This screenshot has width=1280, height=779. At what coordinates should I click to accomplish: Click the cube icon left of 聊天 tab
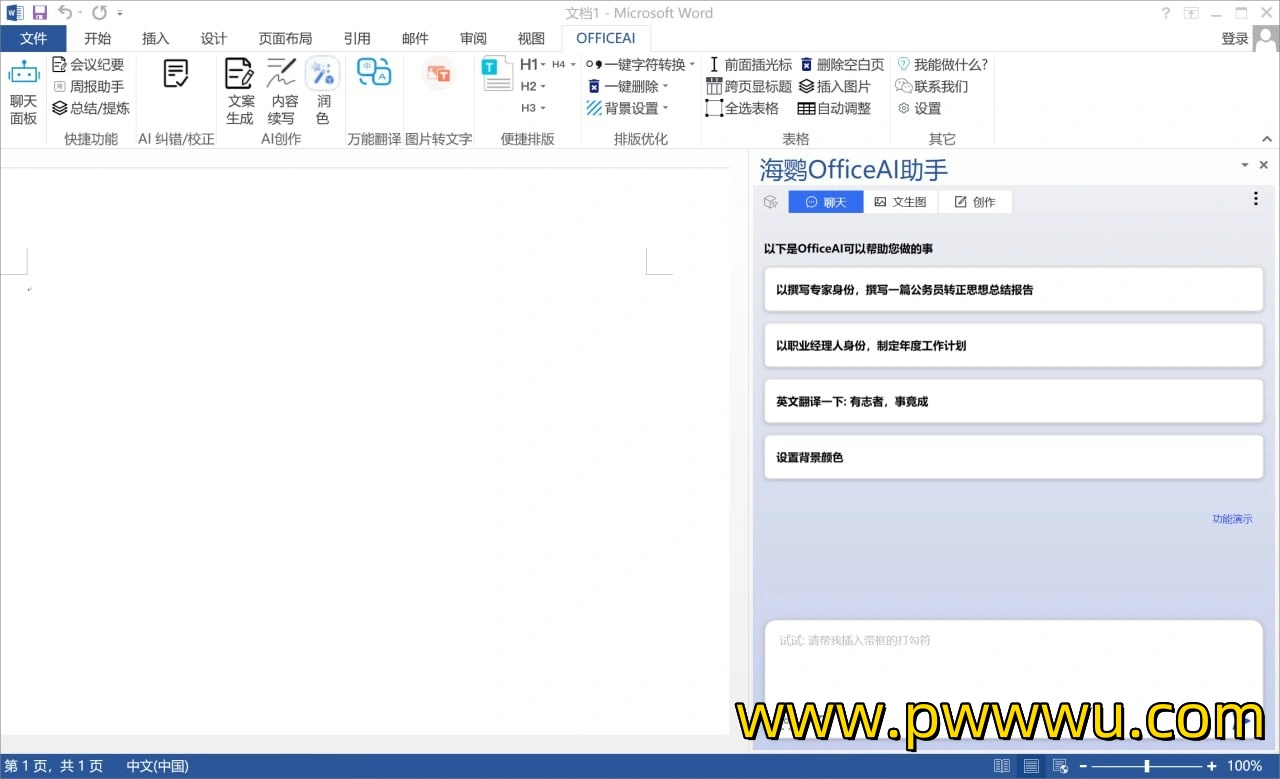click(770, 202)
